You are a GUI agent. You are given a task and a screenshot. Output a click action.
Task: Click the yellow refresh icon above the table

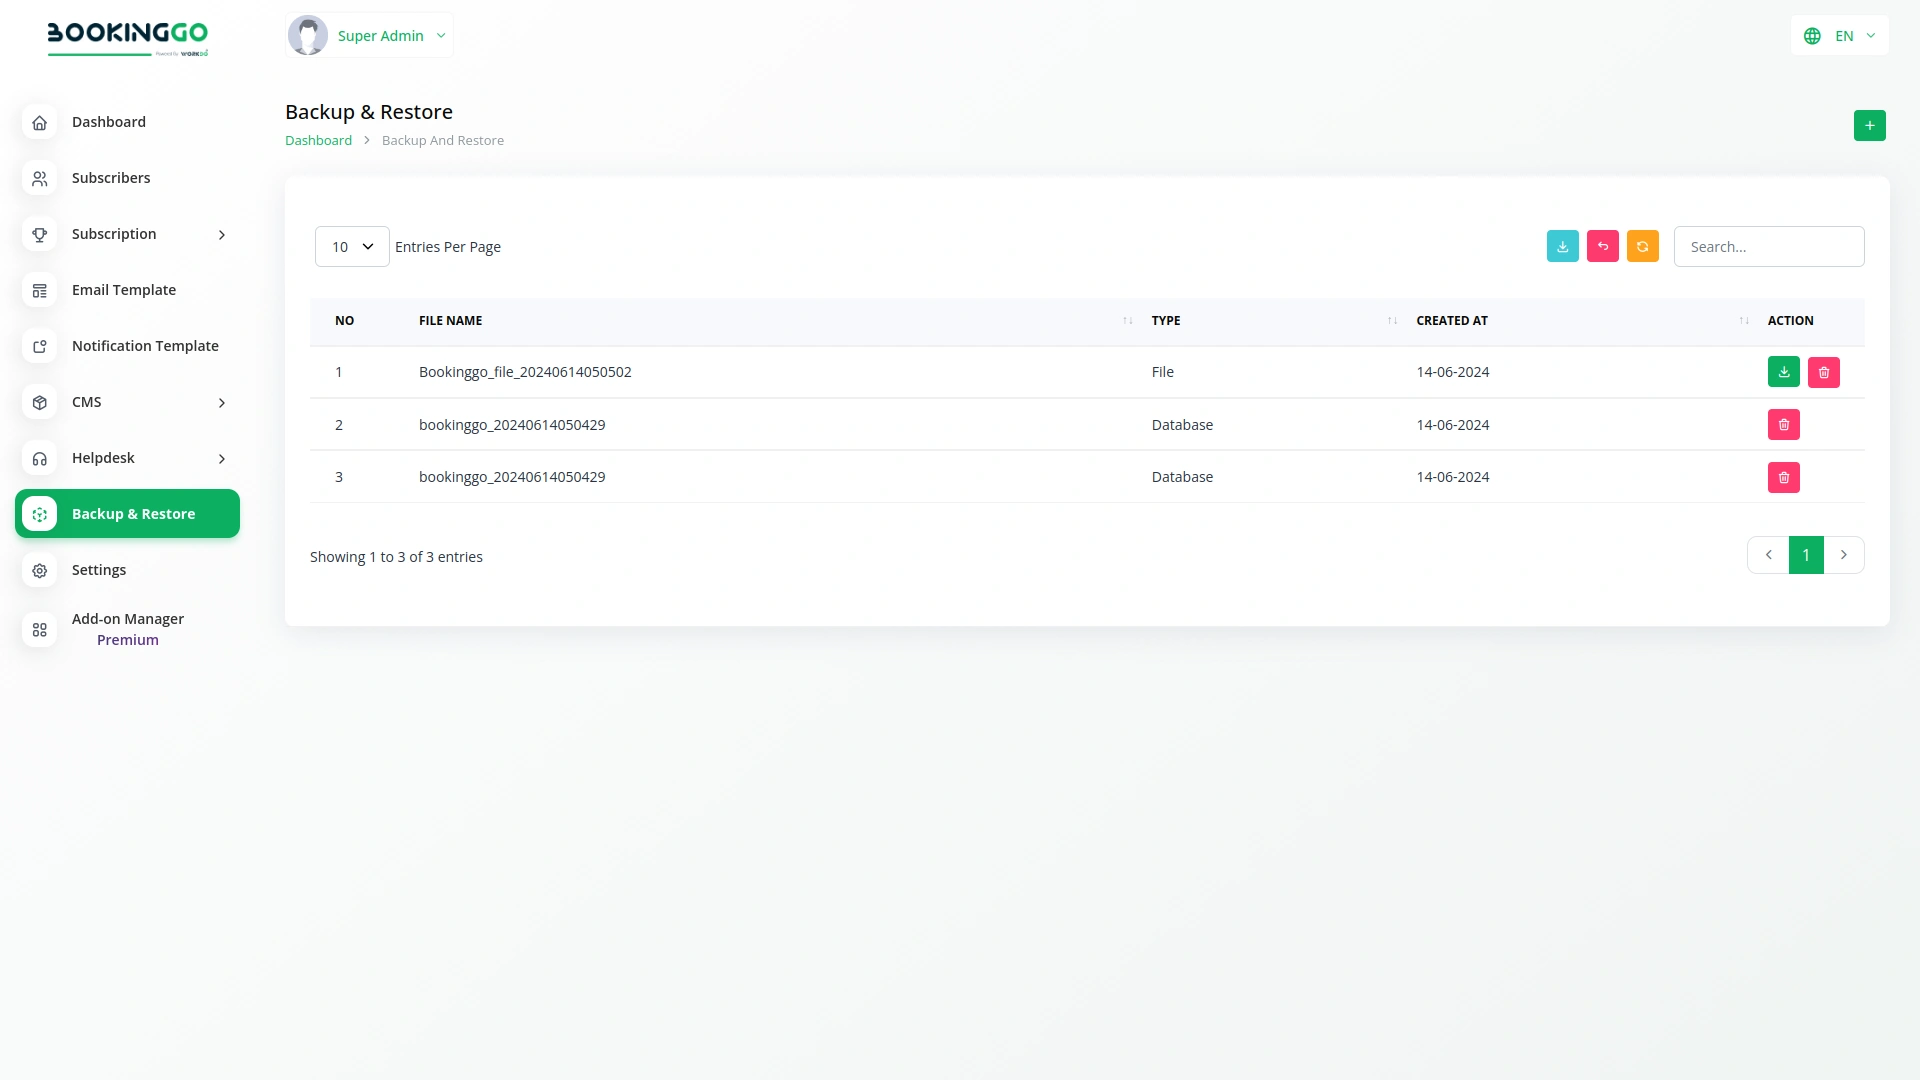coord(1643,246)
